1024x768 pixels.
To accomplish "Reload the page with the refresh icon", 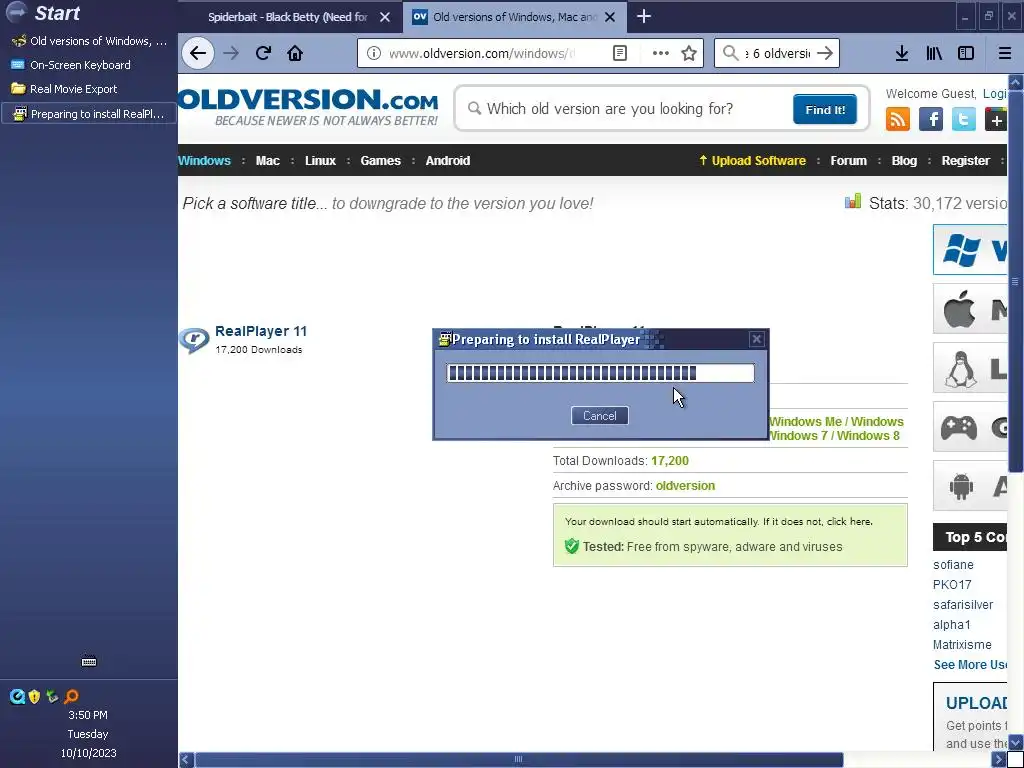I will pos(263,53).
